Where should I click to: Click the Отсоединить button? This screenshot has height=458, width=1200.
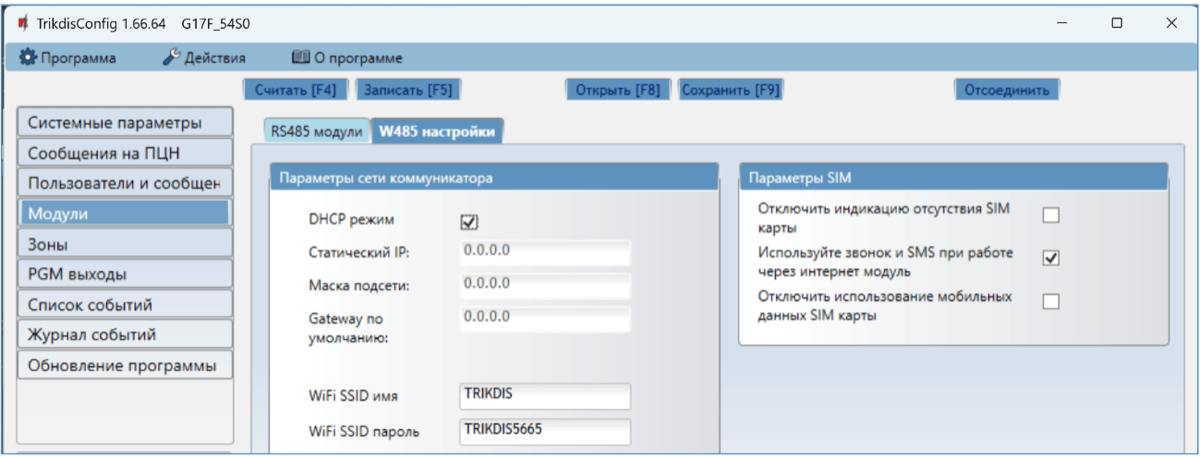(1005, 90)
